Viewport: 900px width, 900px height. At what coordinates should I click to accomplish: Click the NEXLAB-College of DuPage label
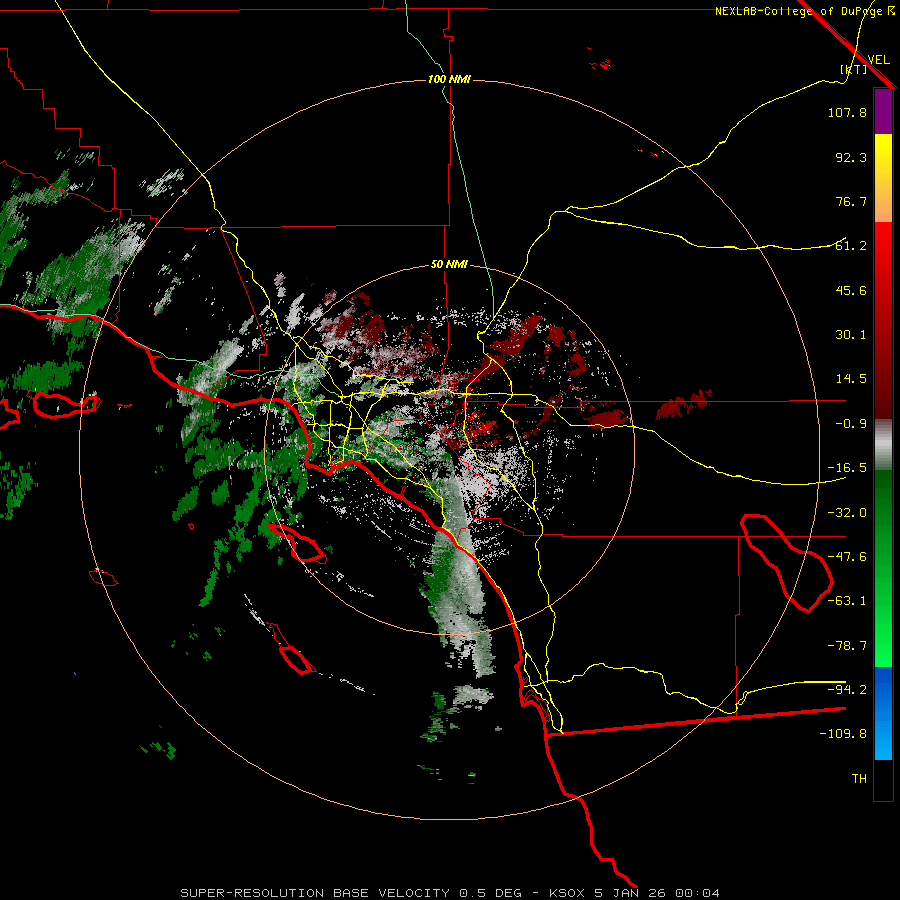(x=805, y=11)
